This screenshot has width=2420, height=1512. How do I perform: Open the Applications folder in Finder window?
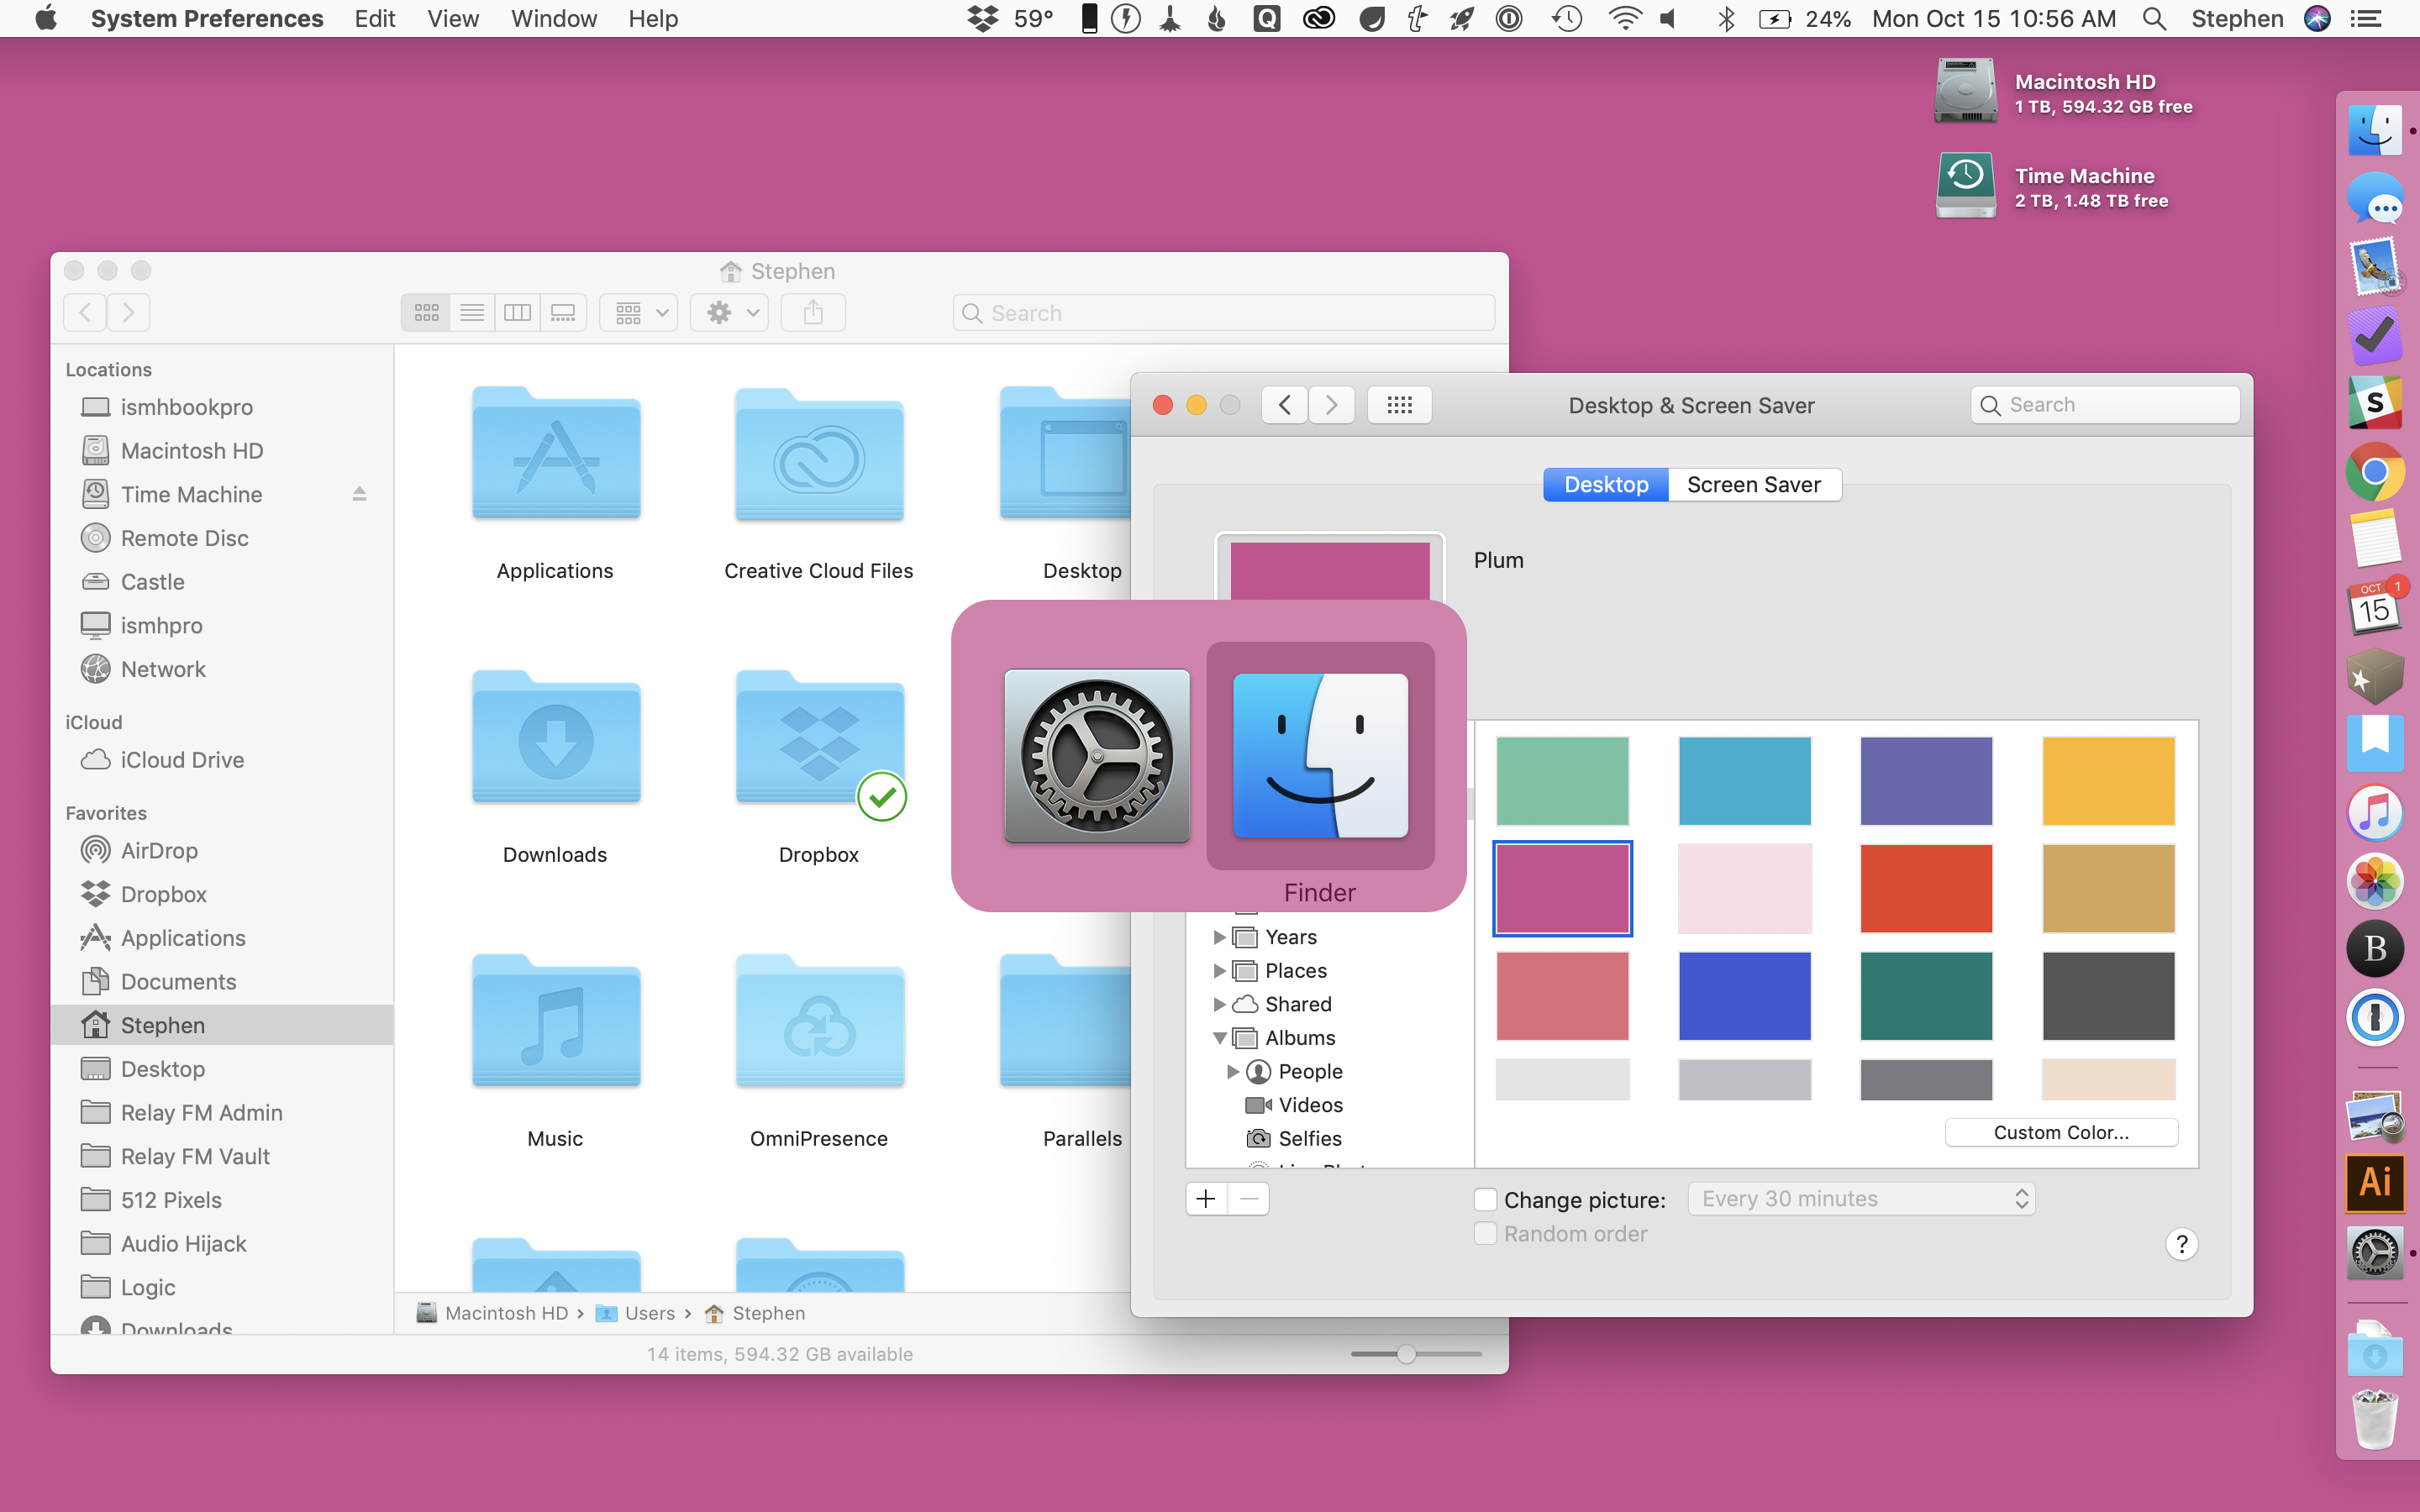pyautogui.click(x=556, y=455)
